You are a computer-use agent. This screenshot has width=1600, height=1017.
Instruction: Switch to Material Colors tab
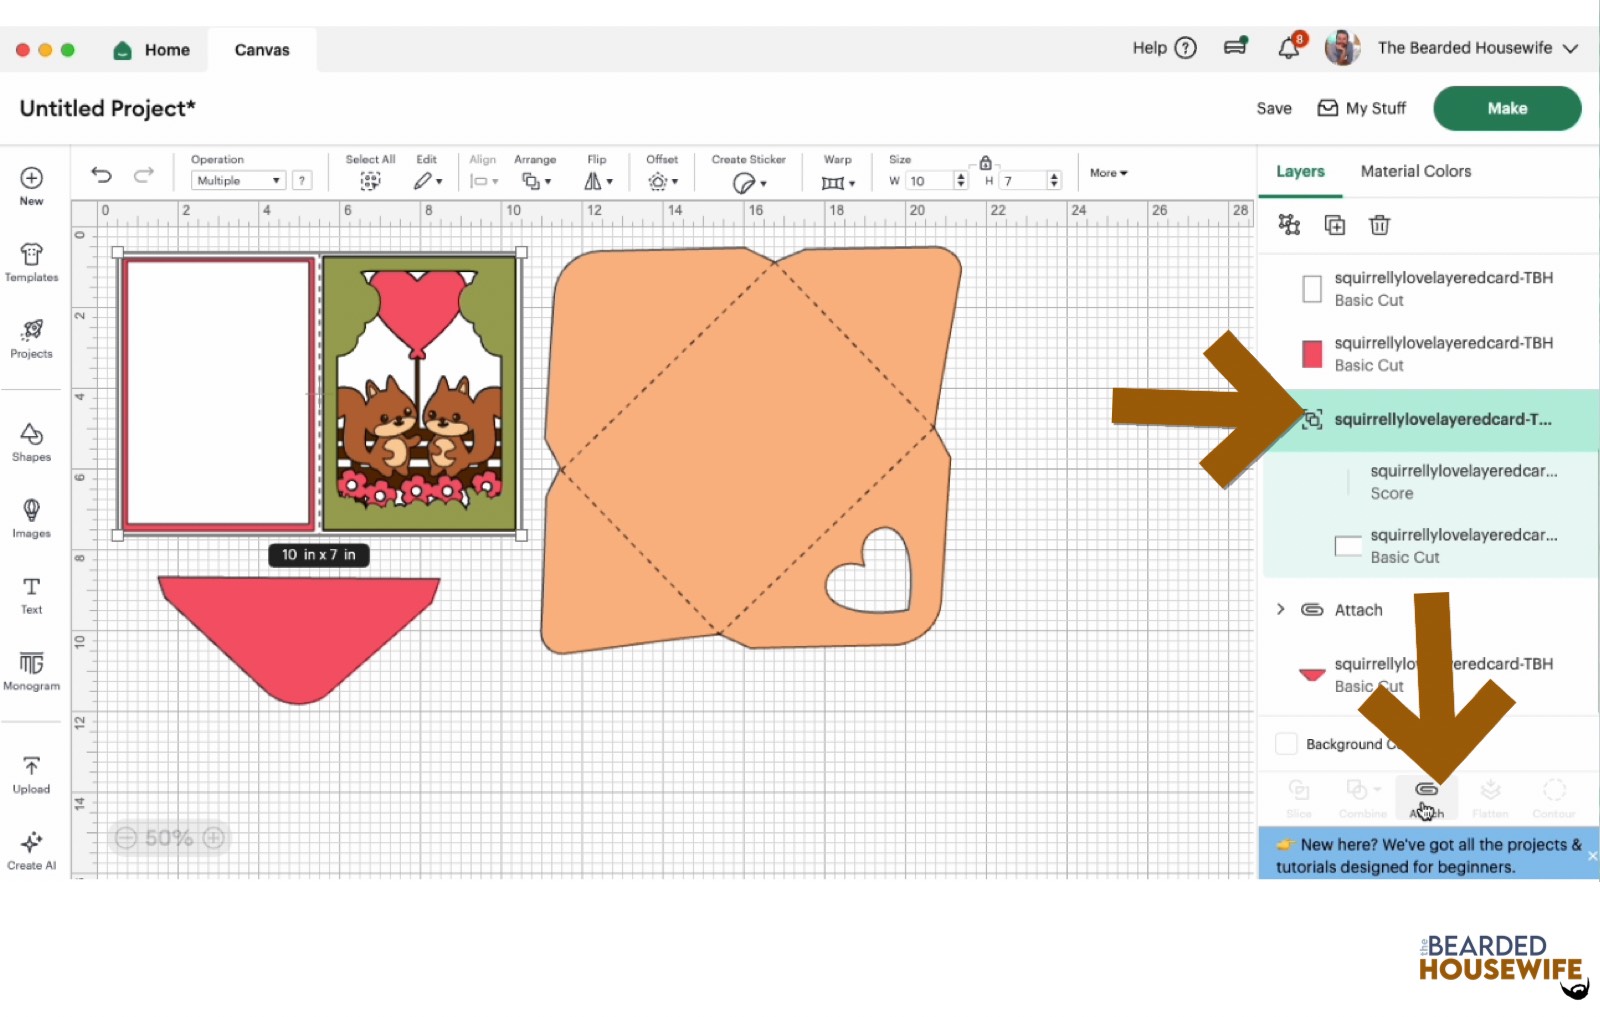pyautogui.click(x=1415, y=171)
